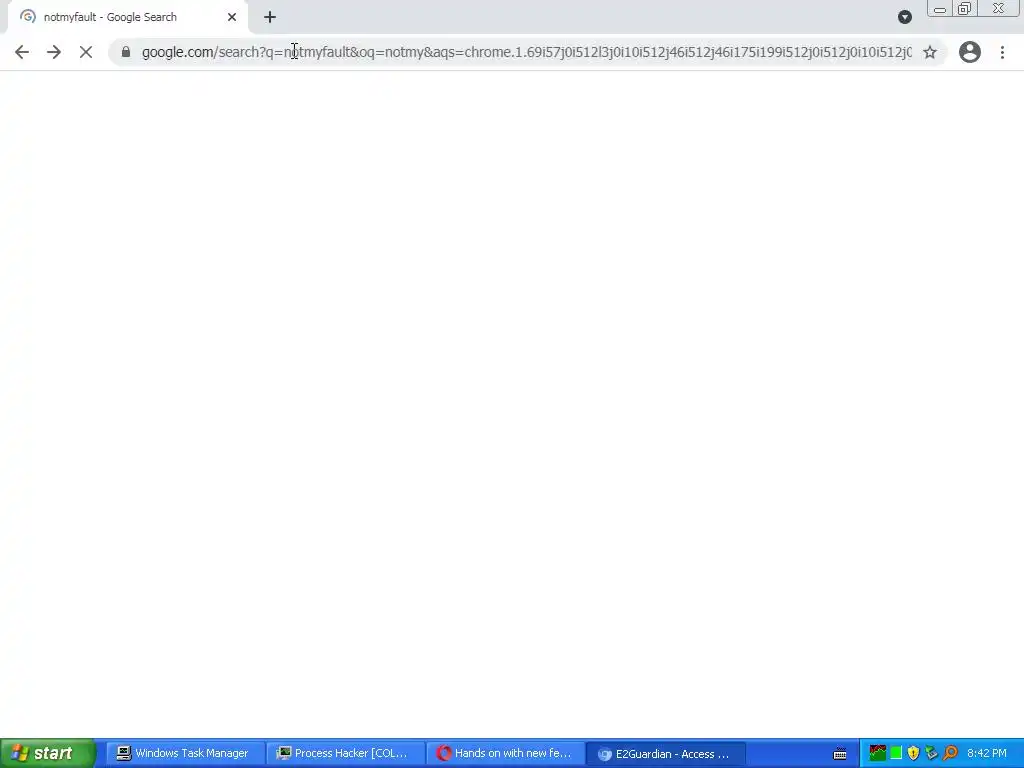Go back to the previous page
Screen dimensions: 1024x768
click(22, 52)
